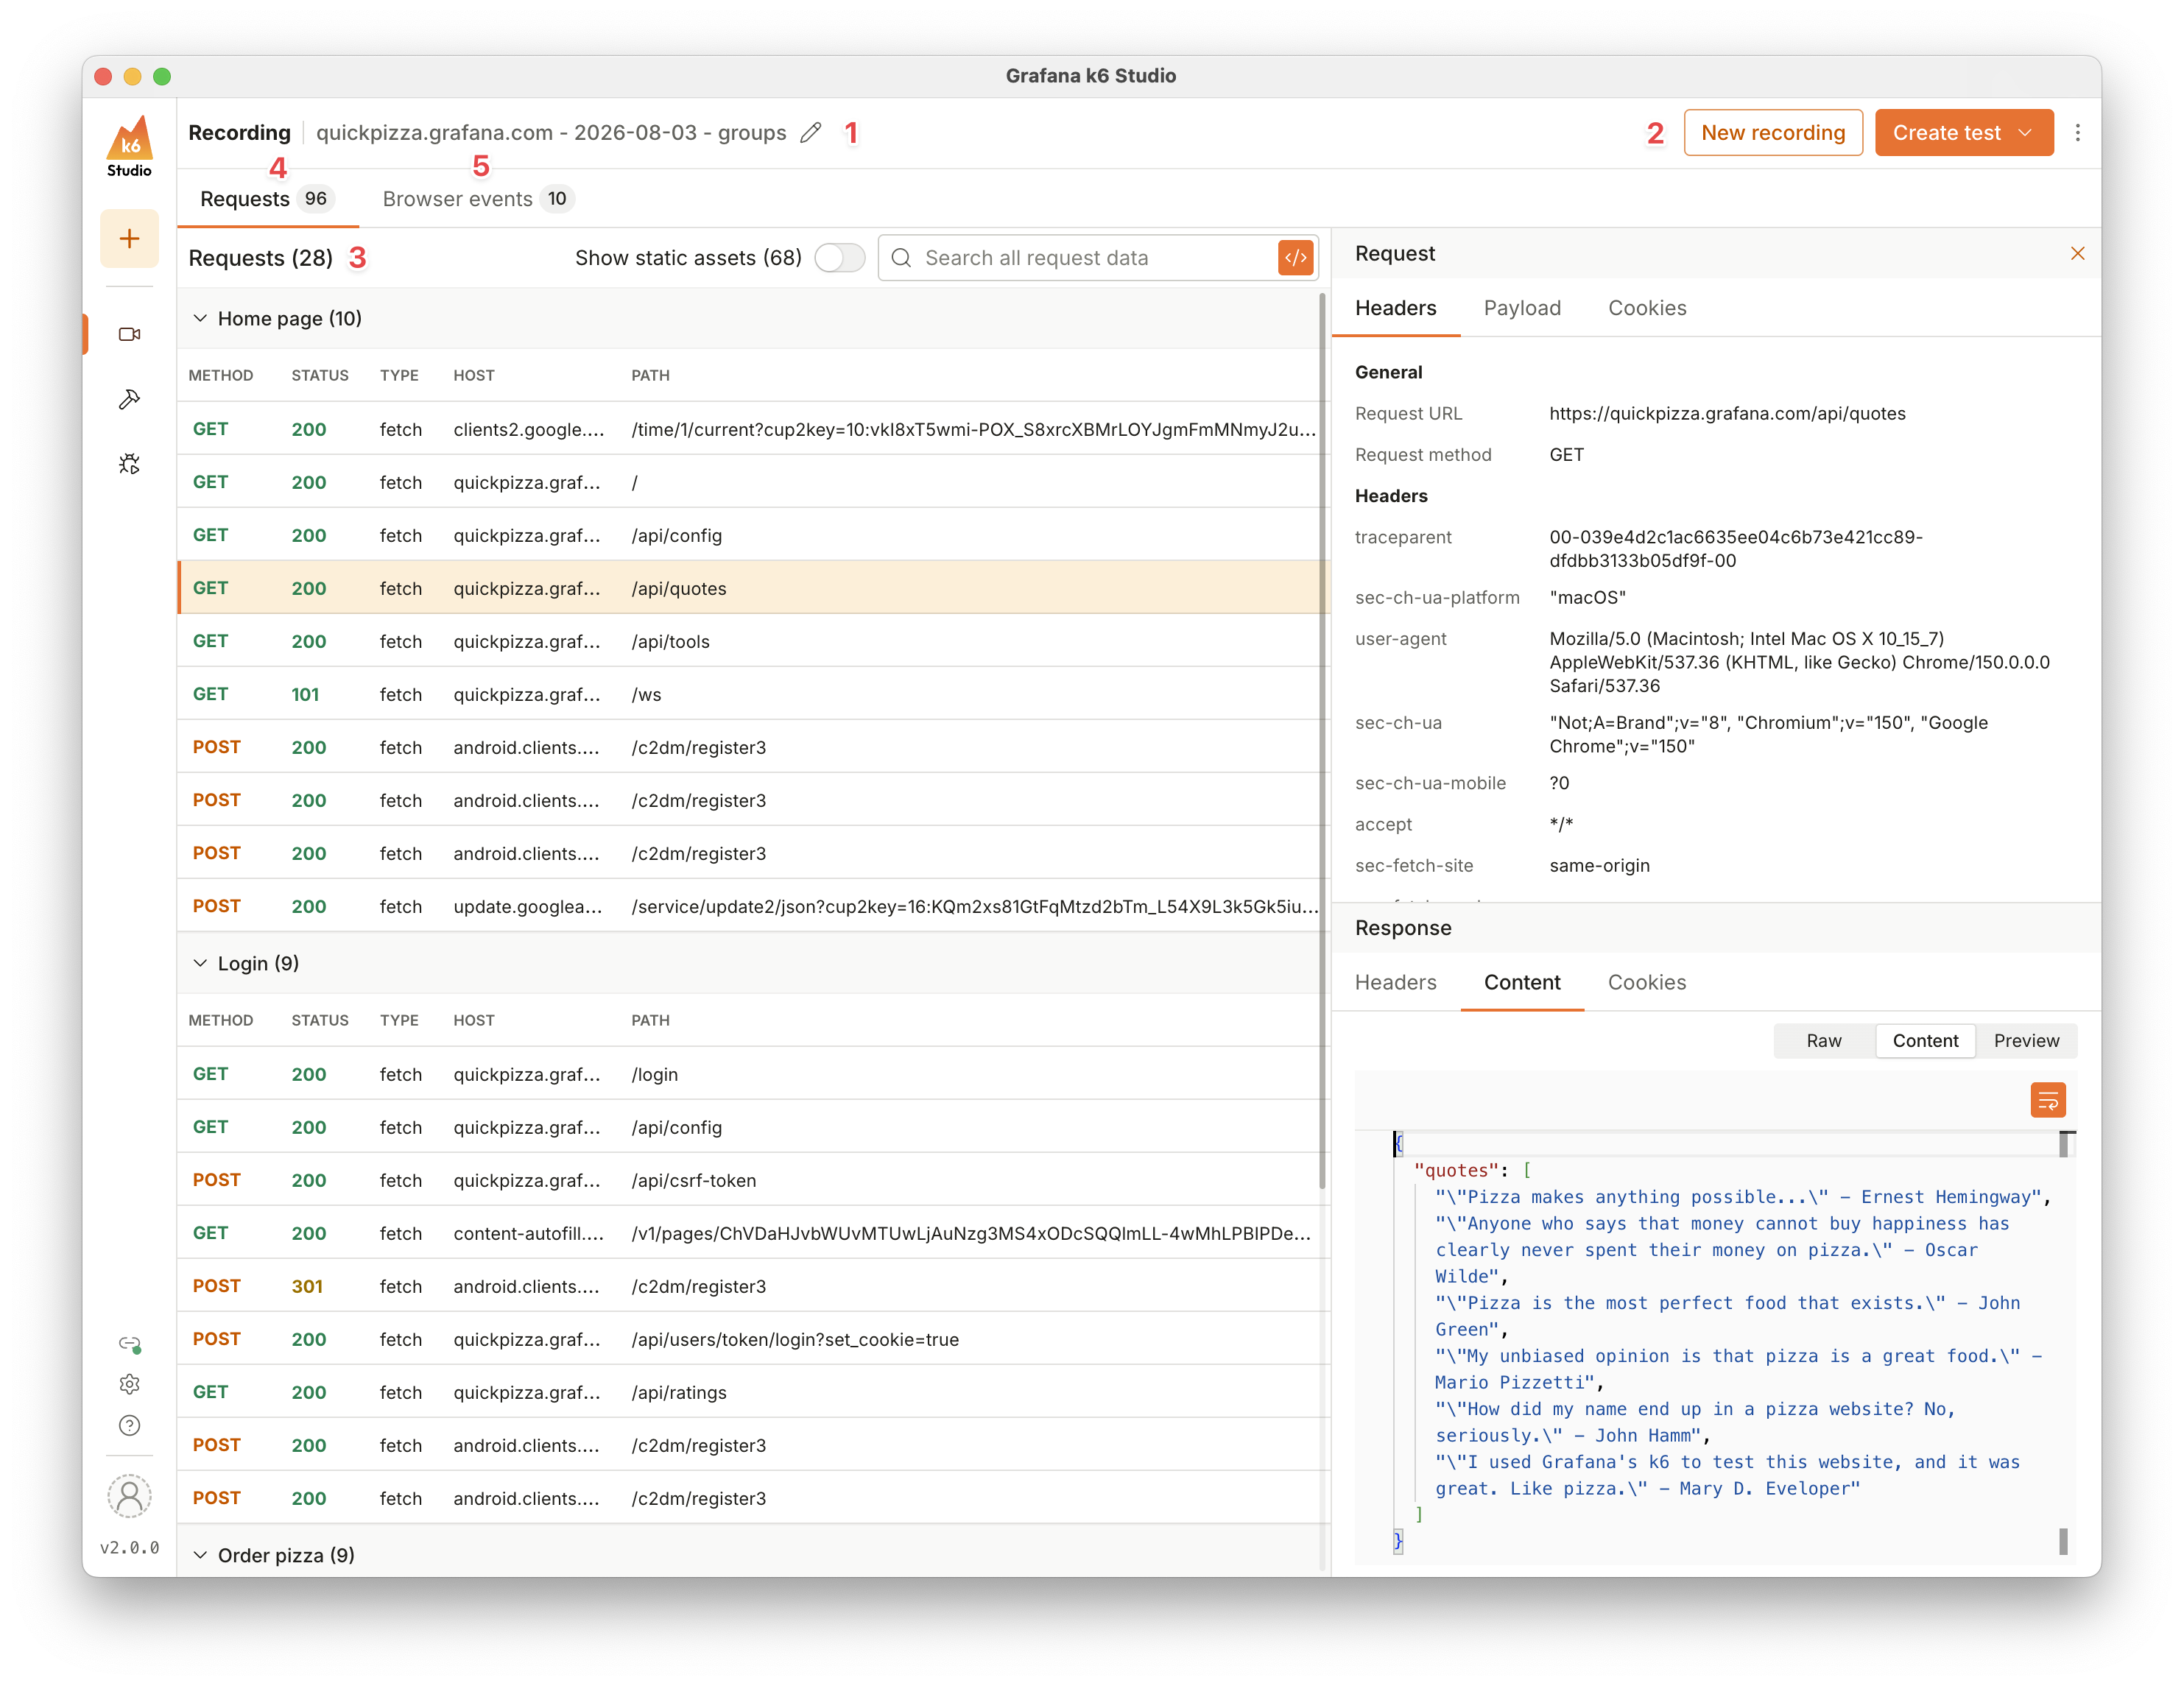
Task: Click the v2.0.0 version label
Action: [129, 1548]
